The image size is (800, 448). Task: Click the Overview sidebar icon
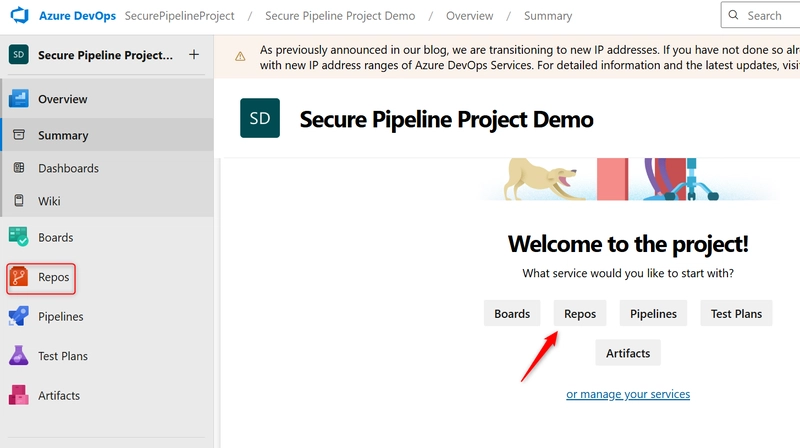18,98
